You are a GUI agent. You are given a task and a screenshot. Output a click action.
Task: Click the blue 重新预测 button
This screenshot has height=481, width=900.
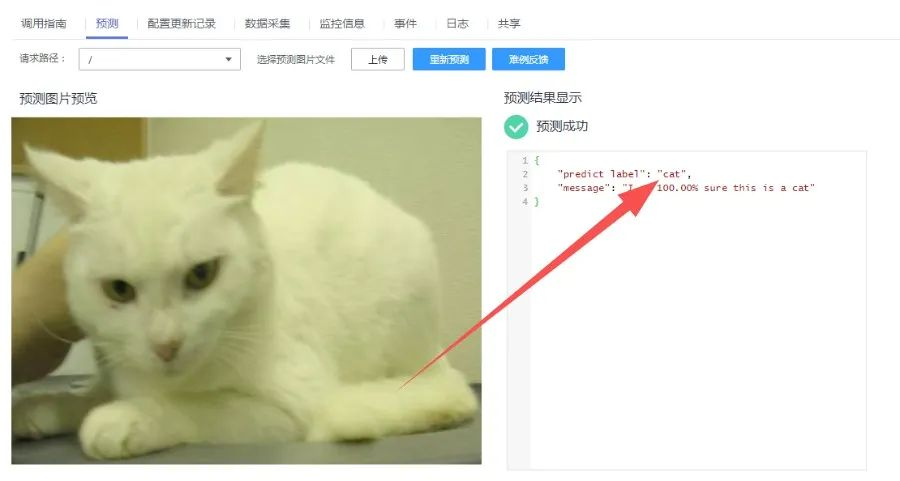[x=449, y=59]
